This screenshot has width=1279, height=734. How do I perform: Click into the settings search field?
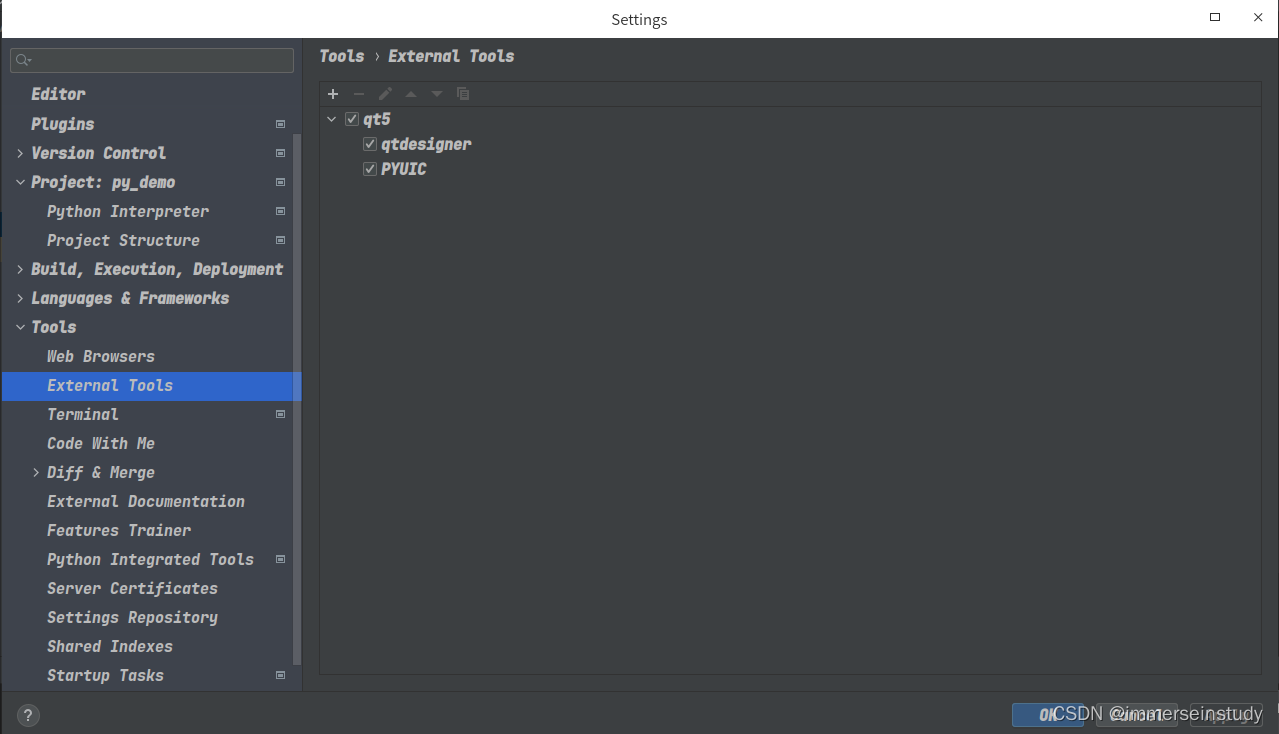tap(152, 61)
